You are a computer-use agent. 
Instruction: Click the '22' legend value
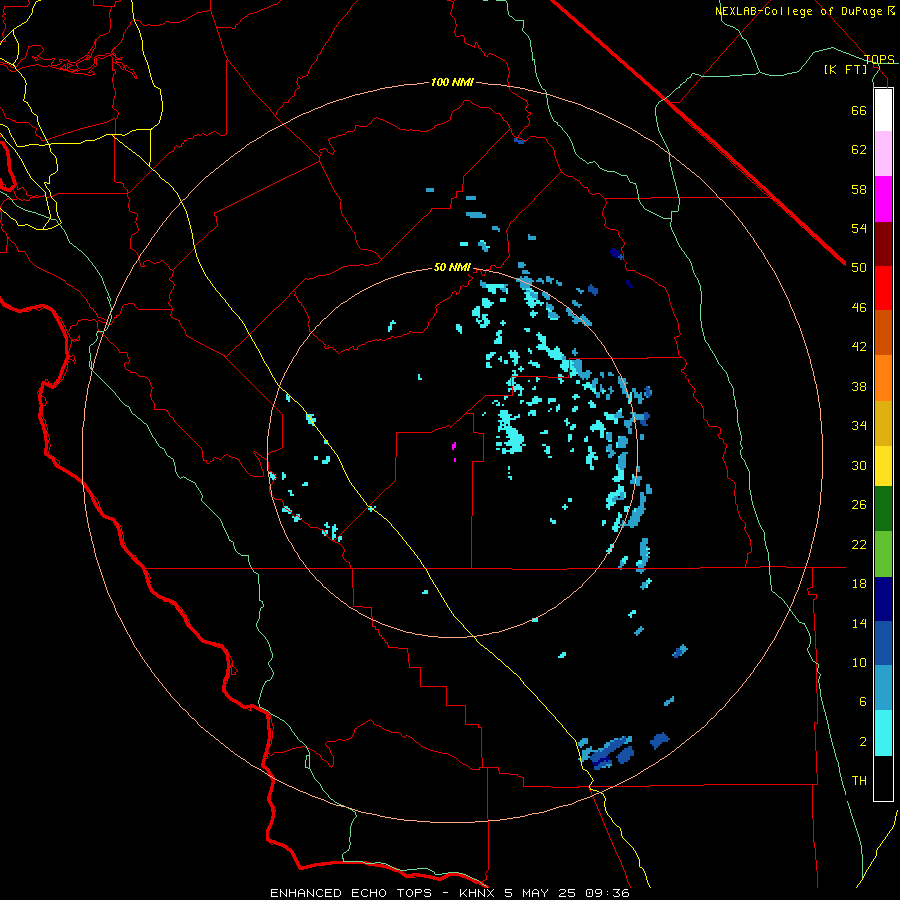[859, 544]
